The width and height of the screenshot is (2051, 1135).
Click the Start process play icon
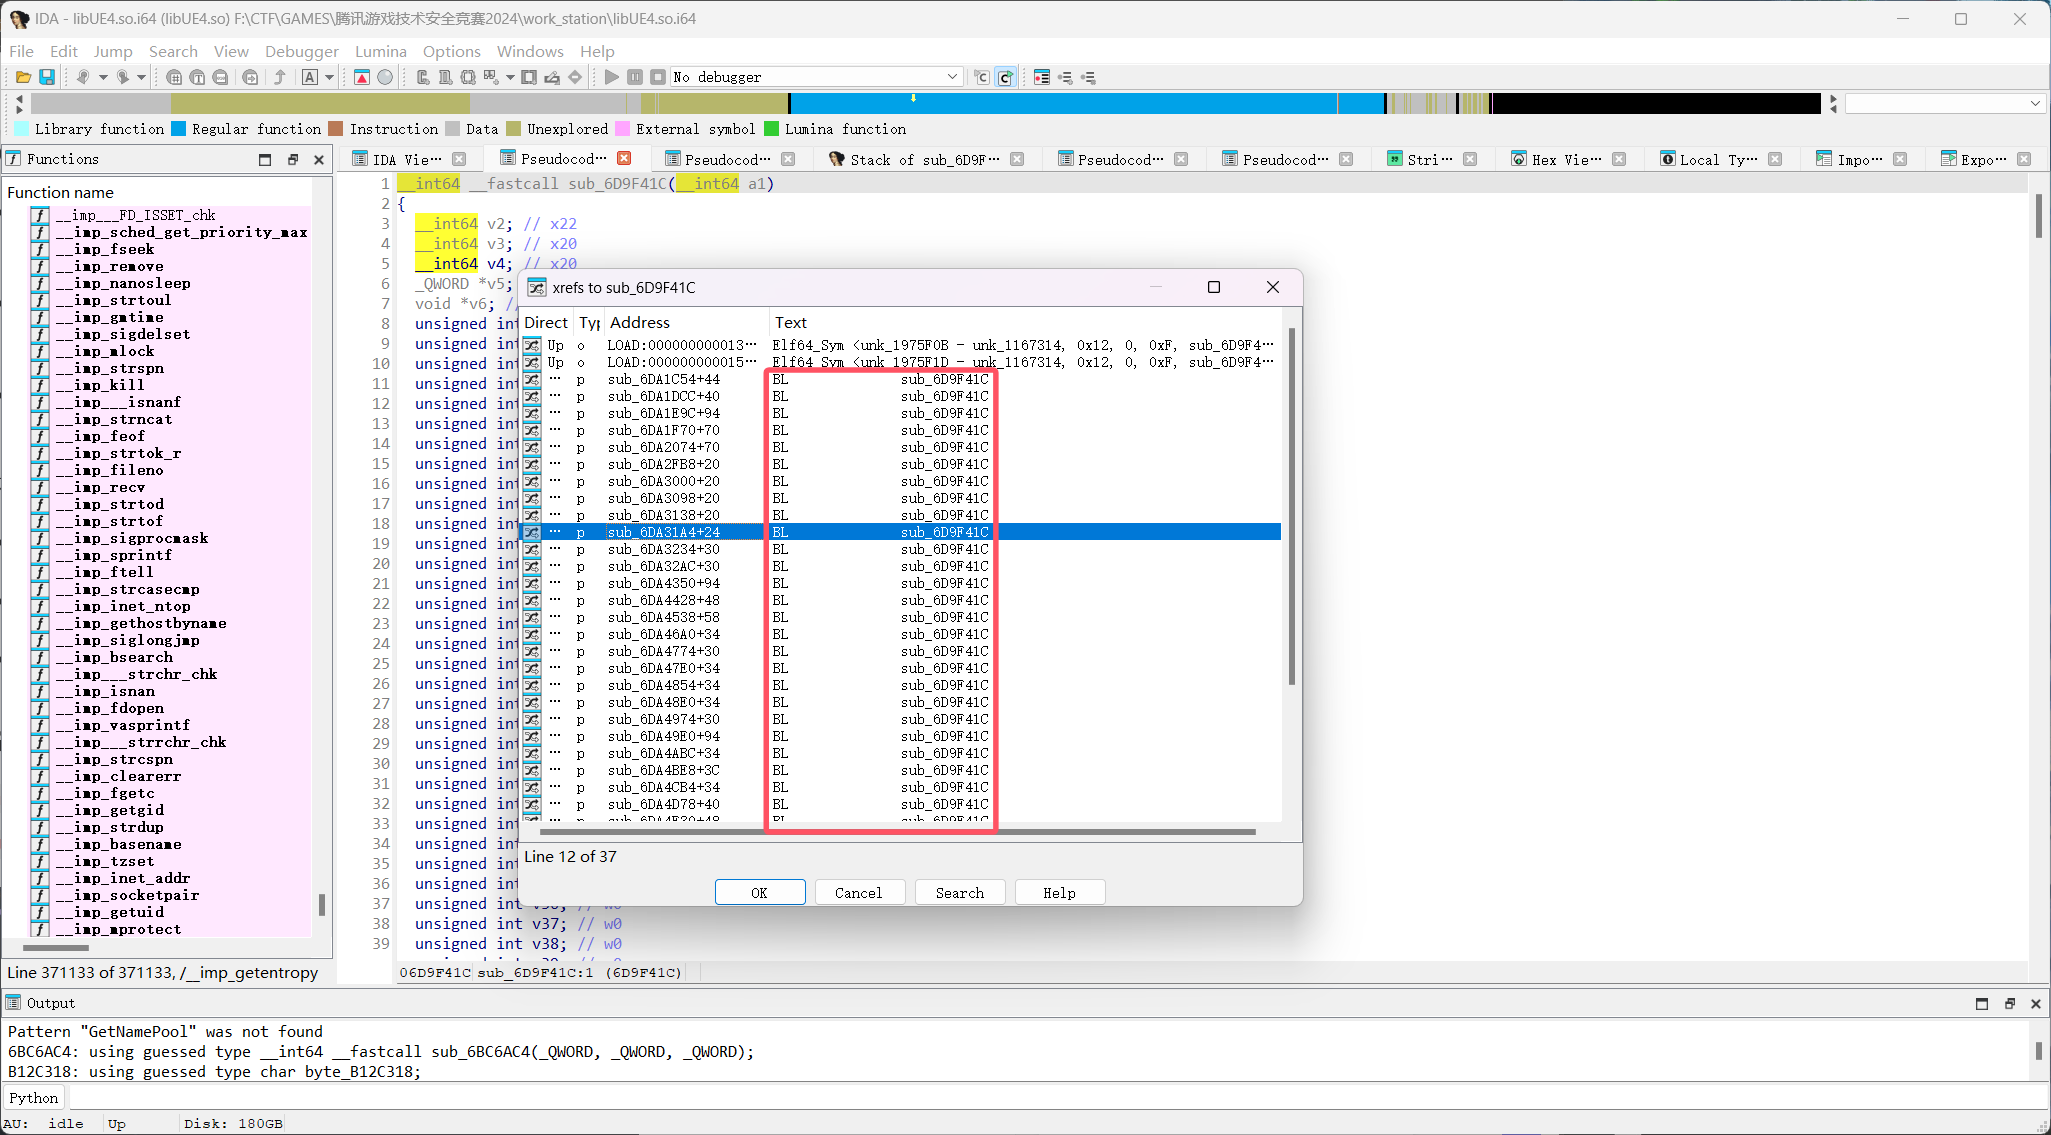[x=612, y=77]
